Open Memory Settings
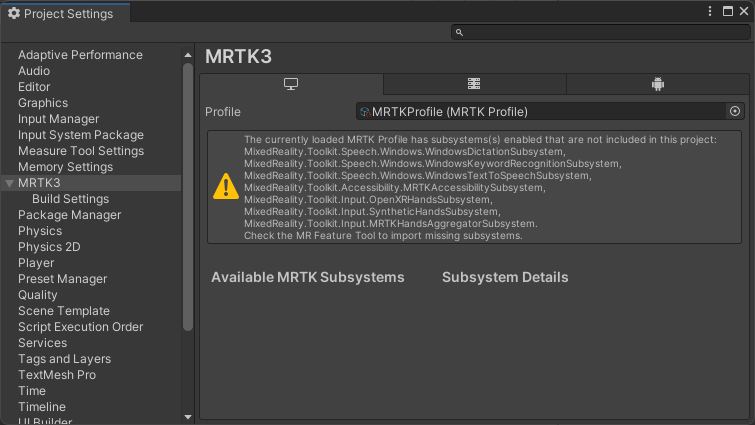This screenshot has height=425, width=755. [x=65, y=167]
